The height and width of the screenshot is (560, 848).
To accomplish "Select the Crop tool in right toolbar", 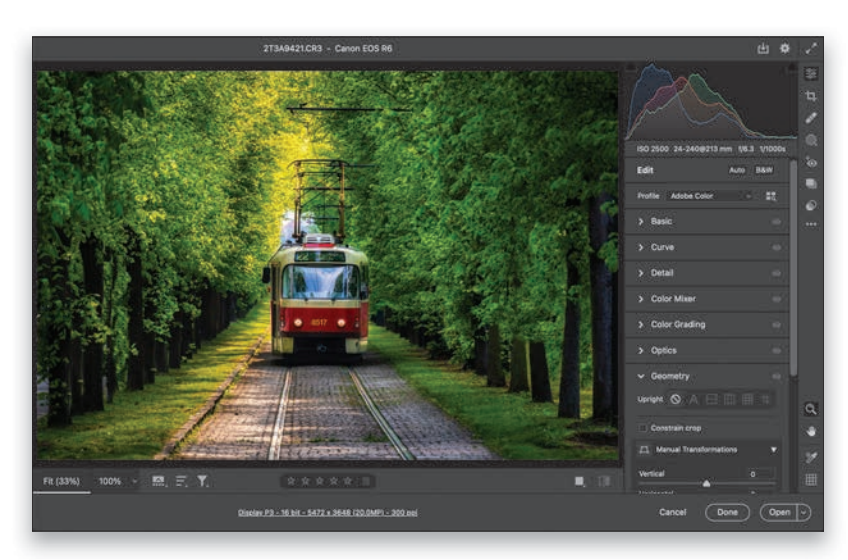I will coord(811,96).
